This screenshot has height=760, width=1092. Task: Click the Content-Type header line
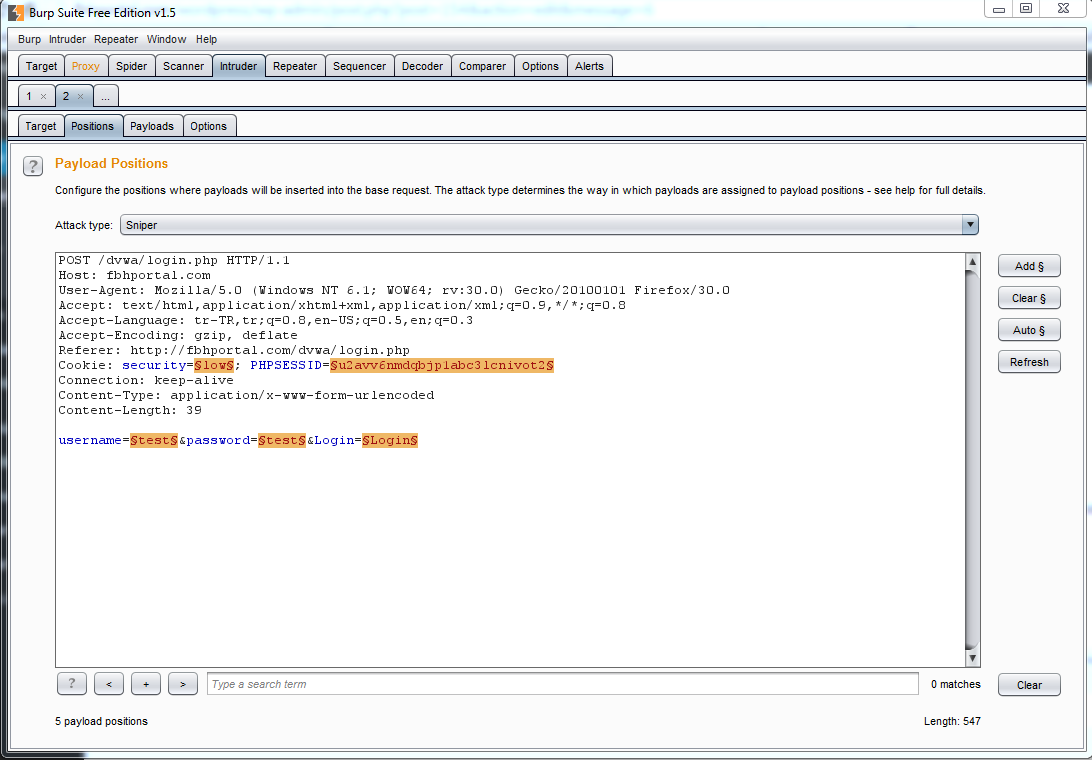coord(247,395)
